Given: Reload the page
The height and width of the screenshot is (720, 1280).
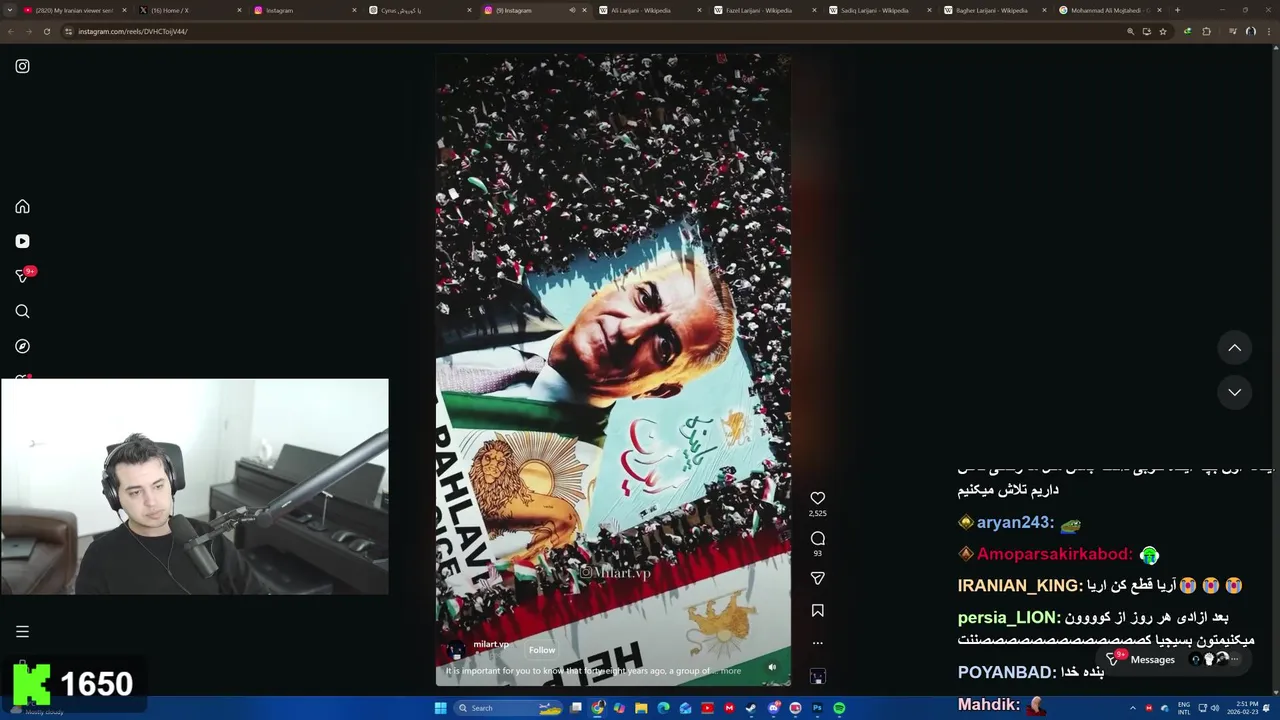Looking at the screenshot, I should point(46,31).
